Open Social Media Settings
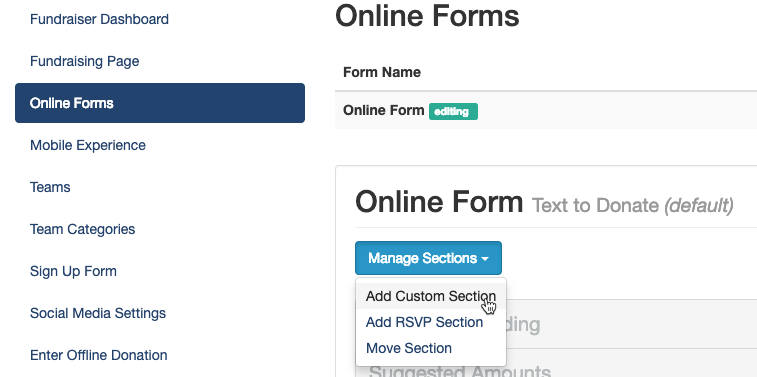 click(98, 313)
